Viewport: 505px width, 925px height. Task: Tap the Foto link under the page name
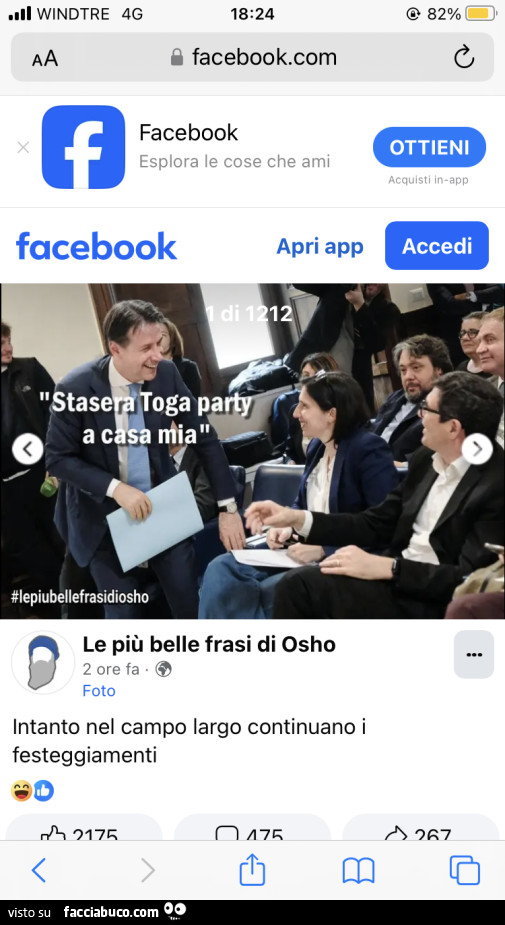(x=99, y=690)
